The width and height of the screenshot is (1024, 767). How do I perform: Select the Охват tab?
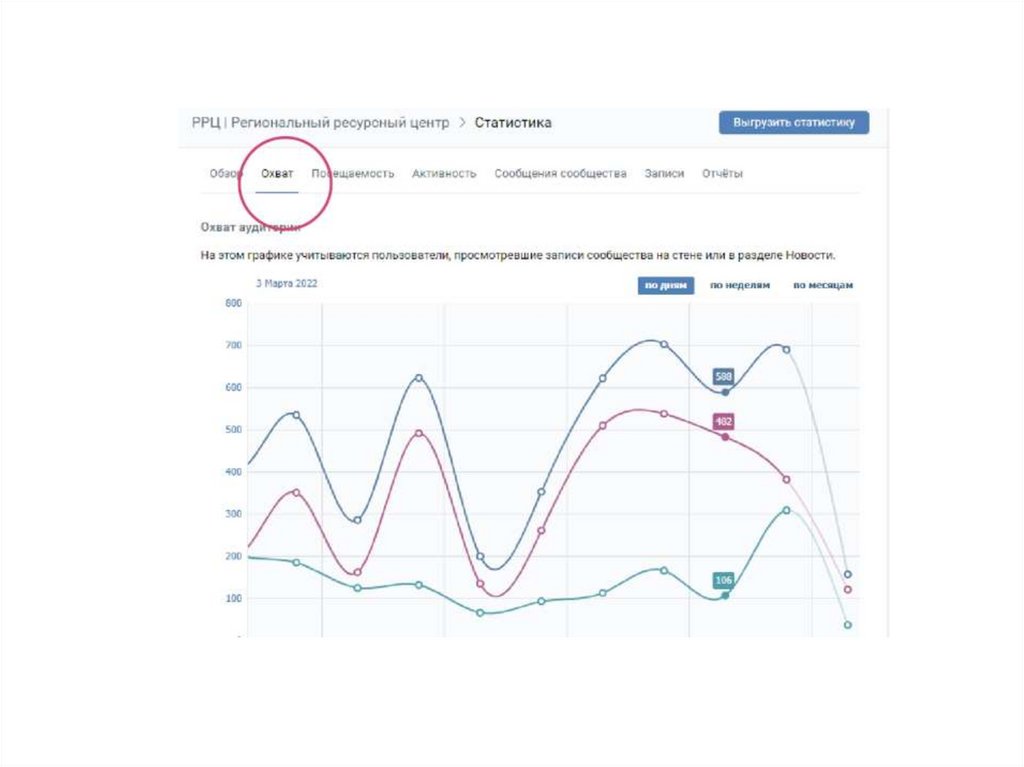(277, 173)
